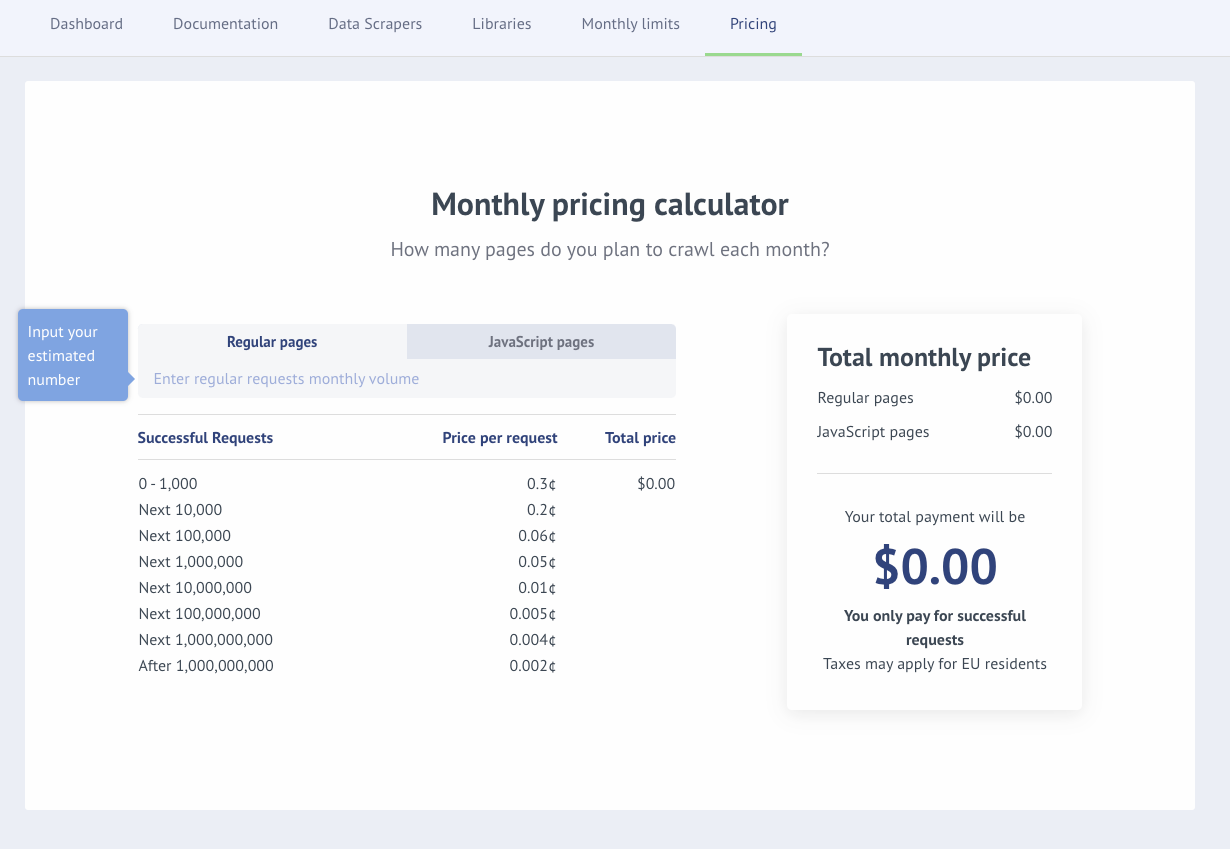Navigate to Data Scrapers
This screenshot has width=1230, height=849.
(x=375, y=24)
